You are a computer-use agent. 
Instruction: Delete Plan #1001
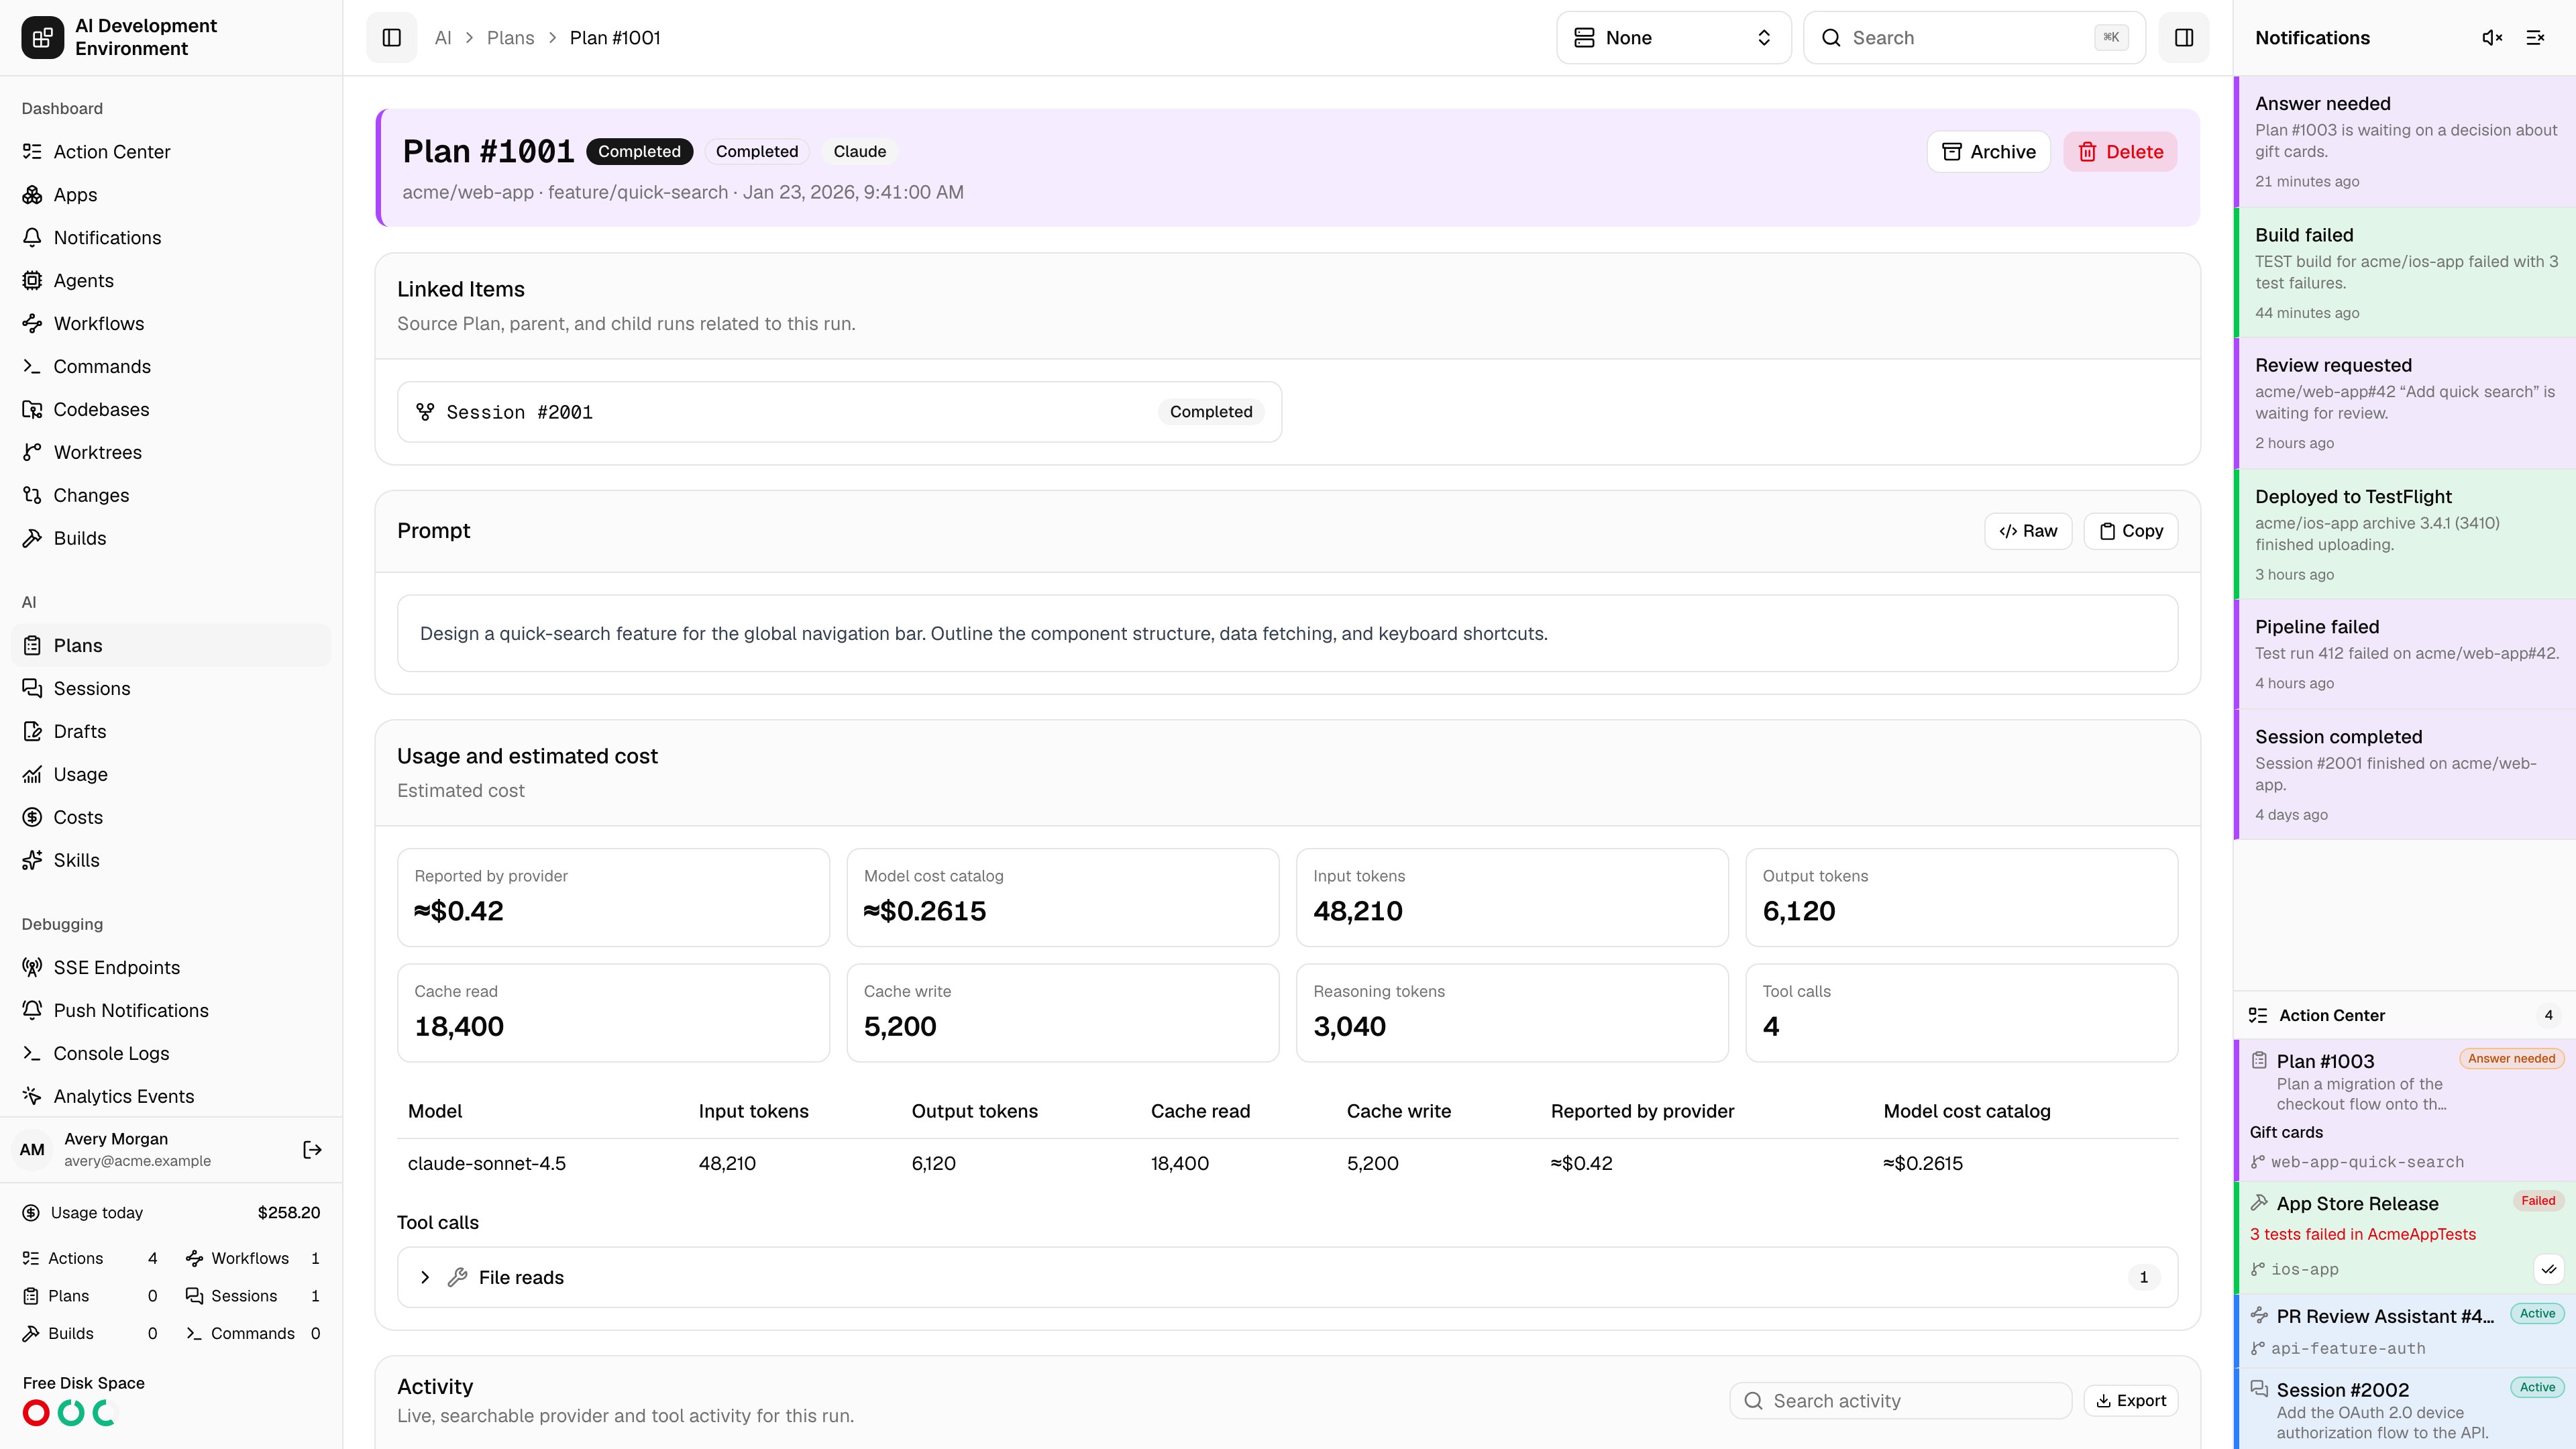tap(2120, 152)
